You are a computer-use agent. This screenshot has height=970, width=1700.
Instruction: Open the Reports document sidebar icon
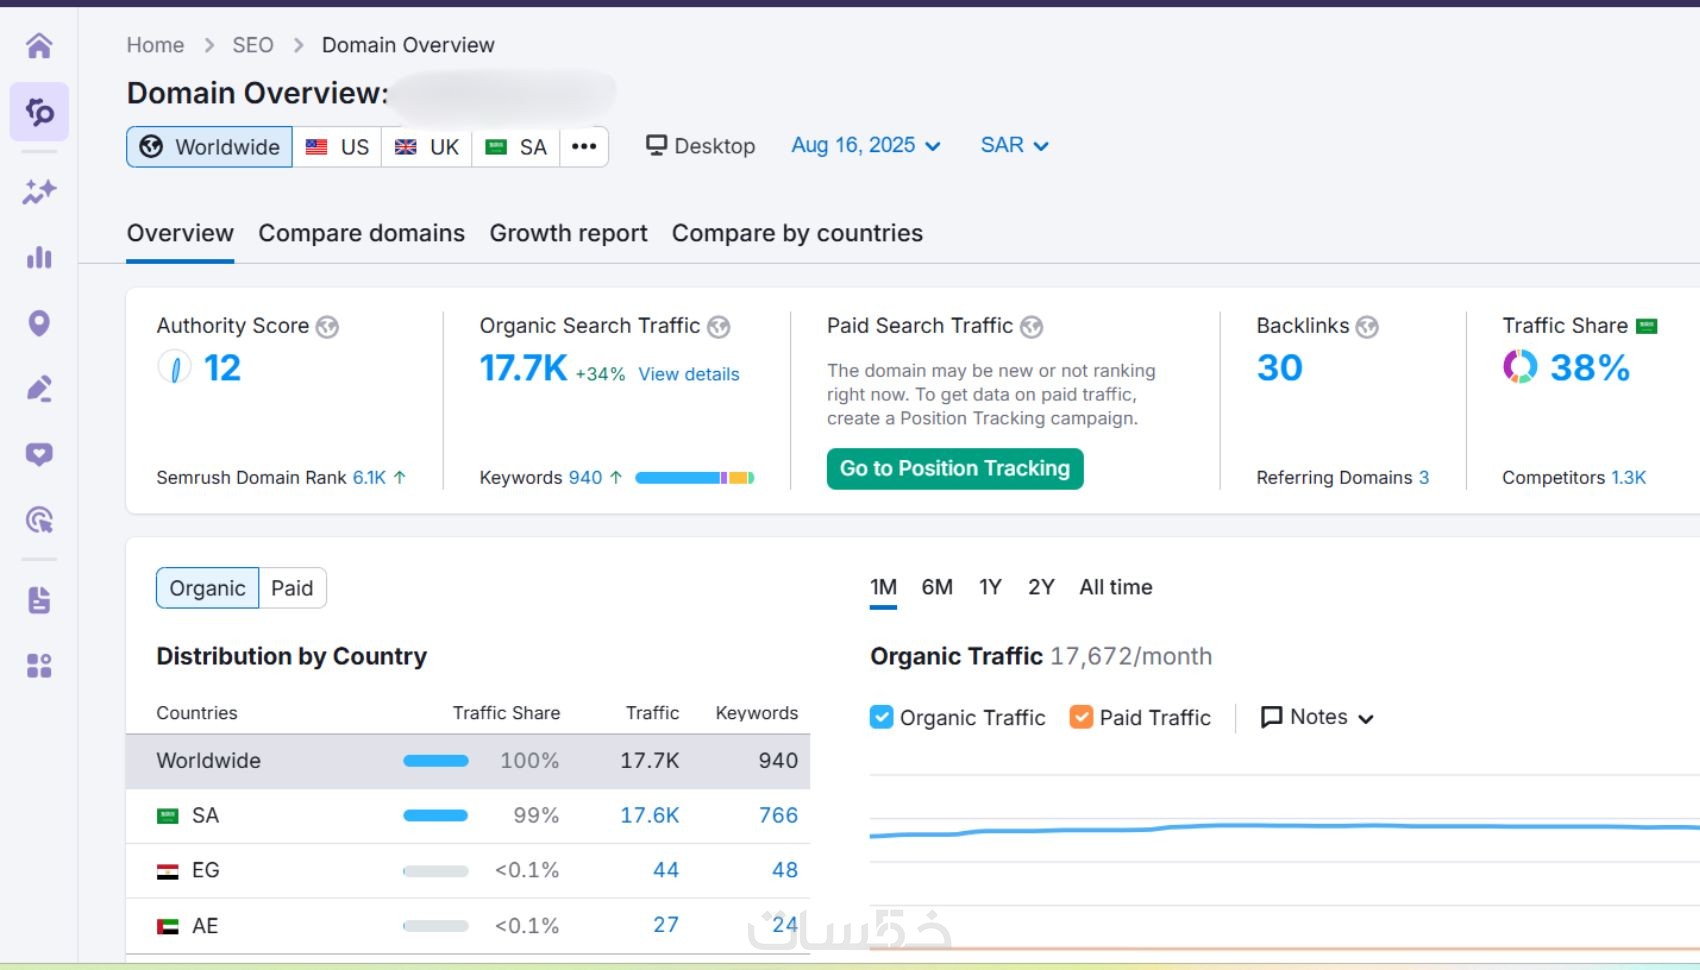point(39,600)
